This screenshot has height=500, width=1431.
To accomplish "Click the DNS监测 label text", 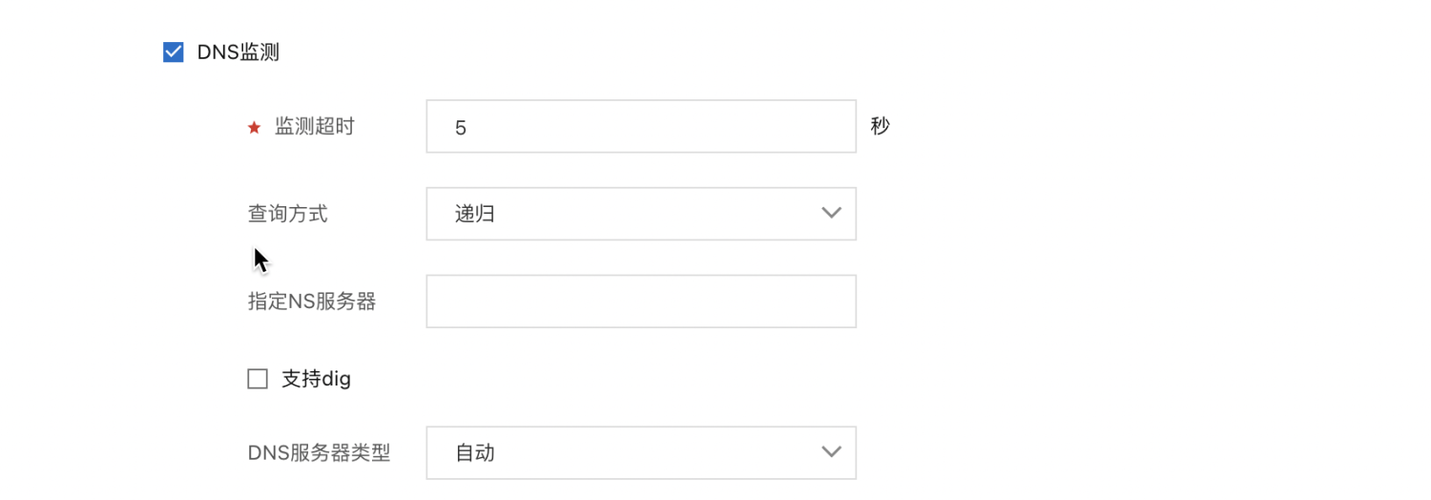I will 238,52.
